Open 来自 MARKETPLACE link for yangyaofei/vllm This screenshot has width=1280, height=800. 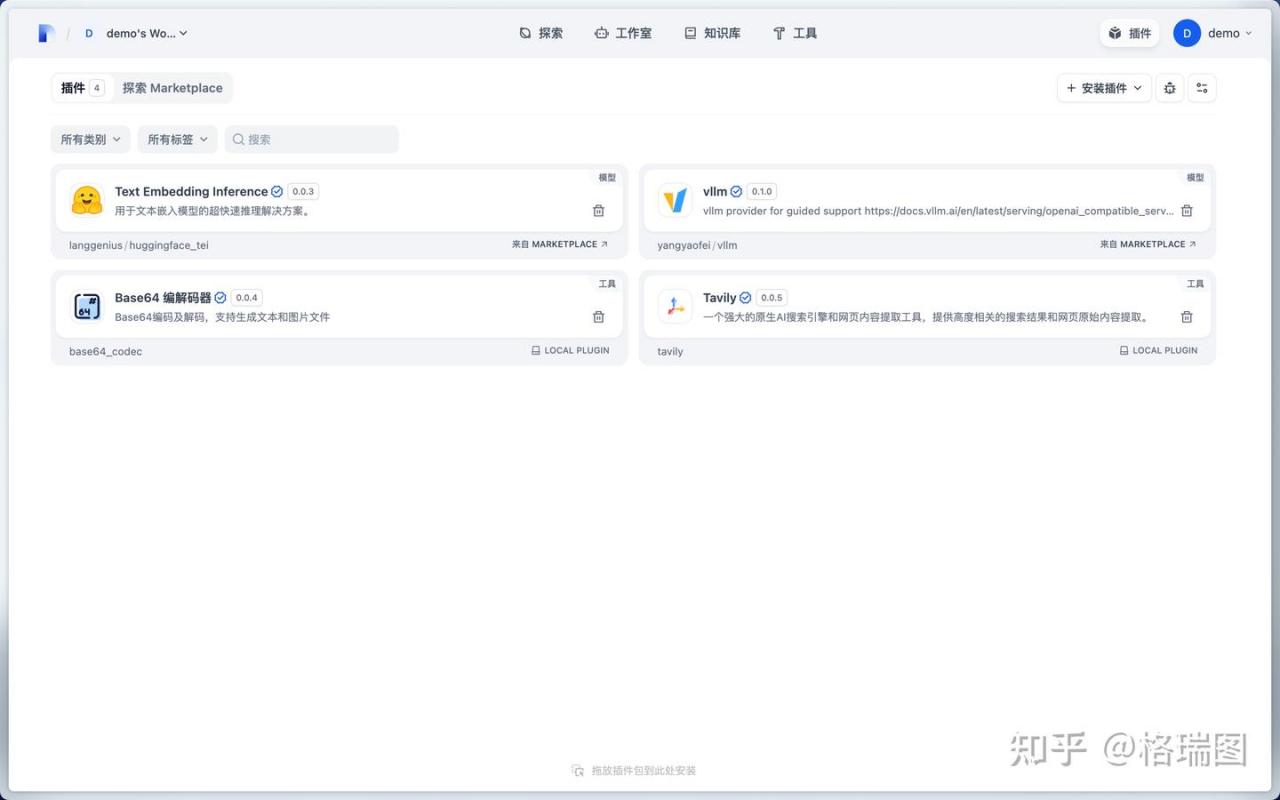point(1148,244)
